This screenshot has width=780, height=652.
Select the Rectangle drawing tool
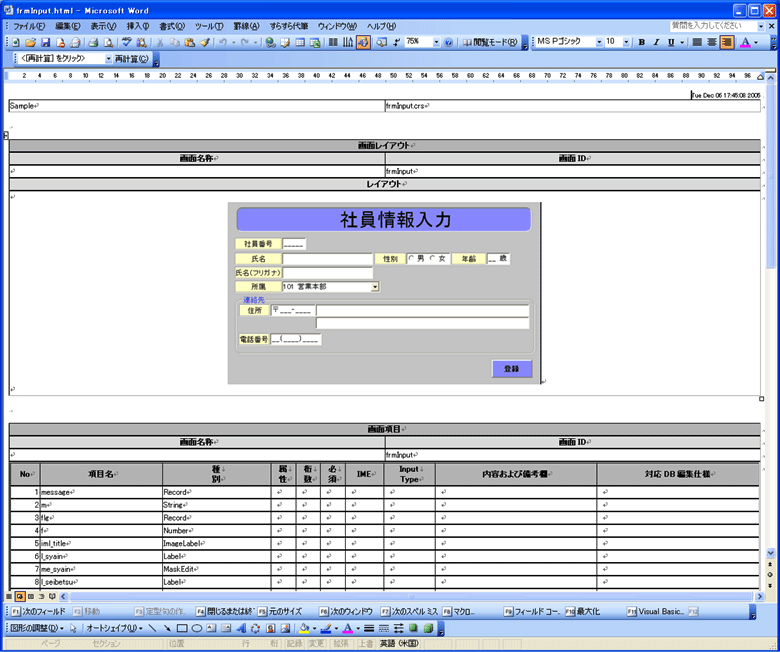182,629
